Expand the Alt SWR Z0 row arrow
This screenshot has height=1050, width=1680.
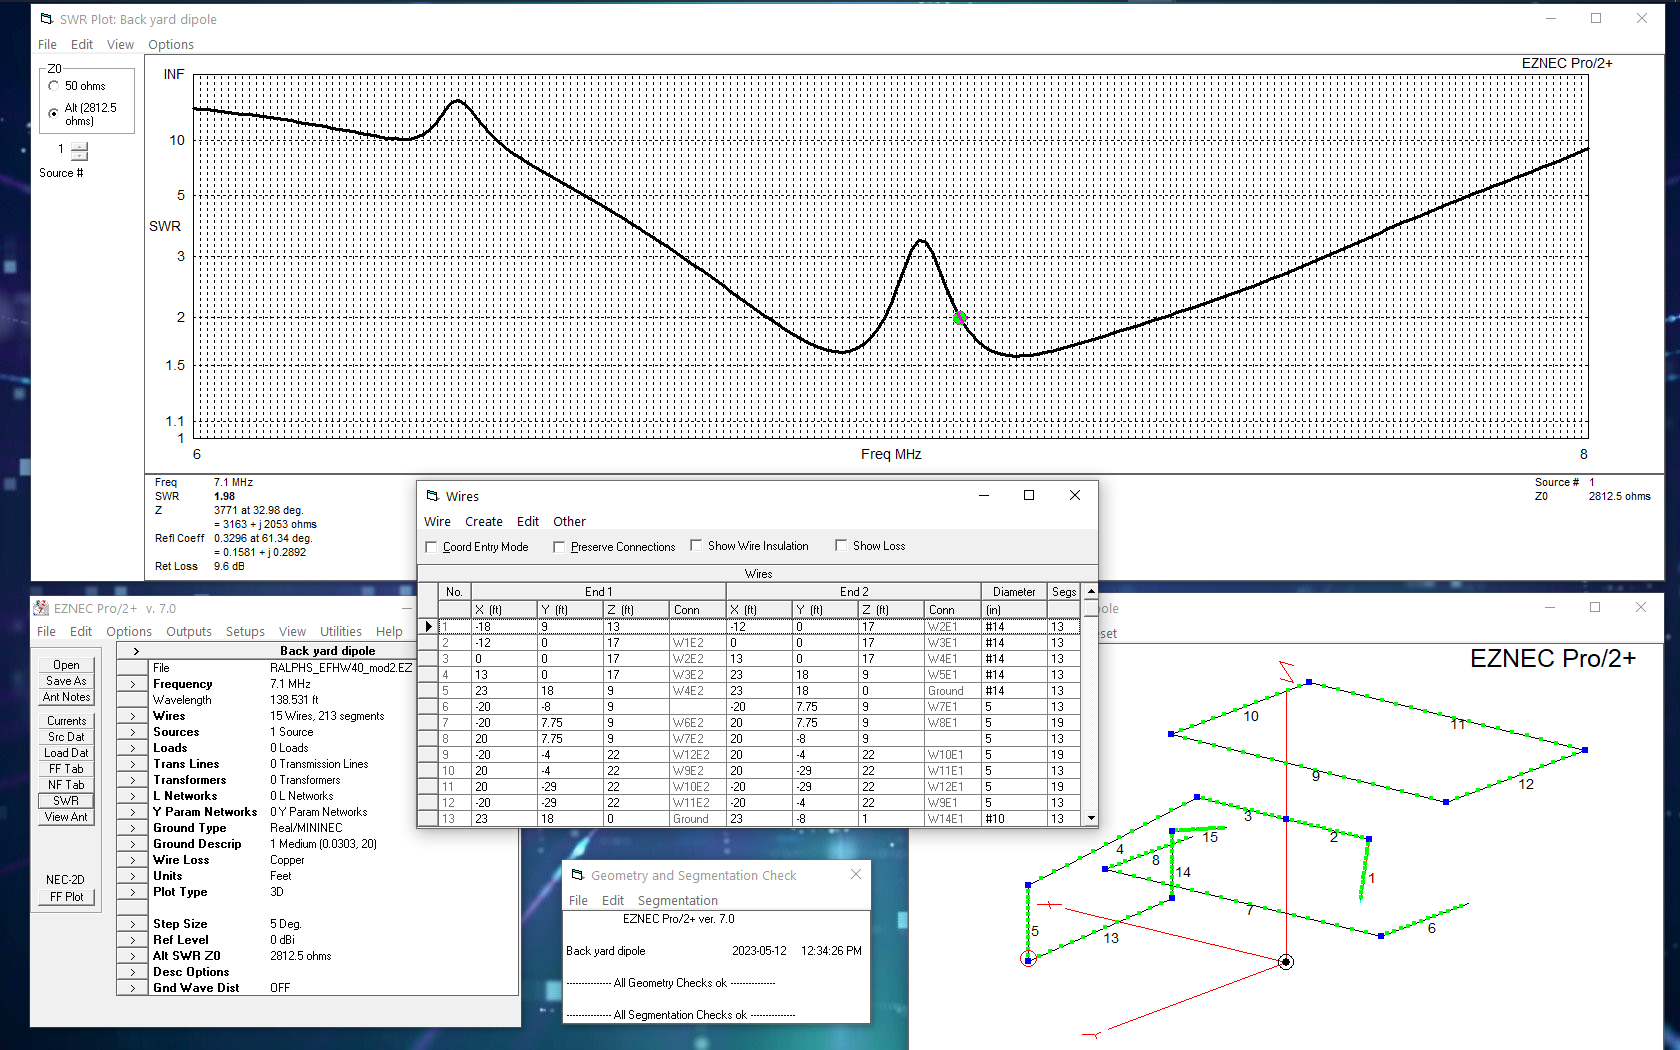click(133, 956)
